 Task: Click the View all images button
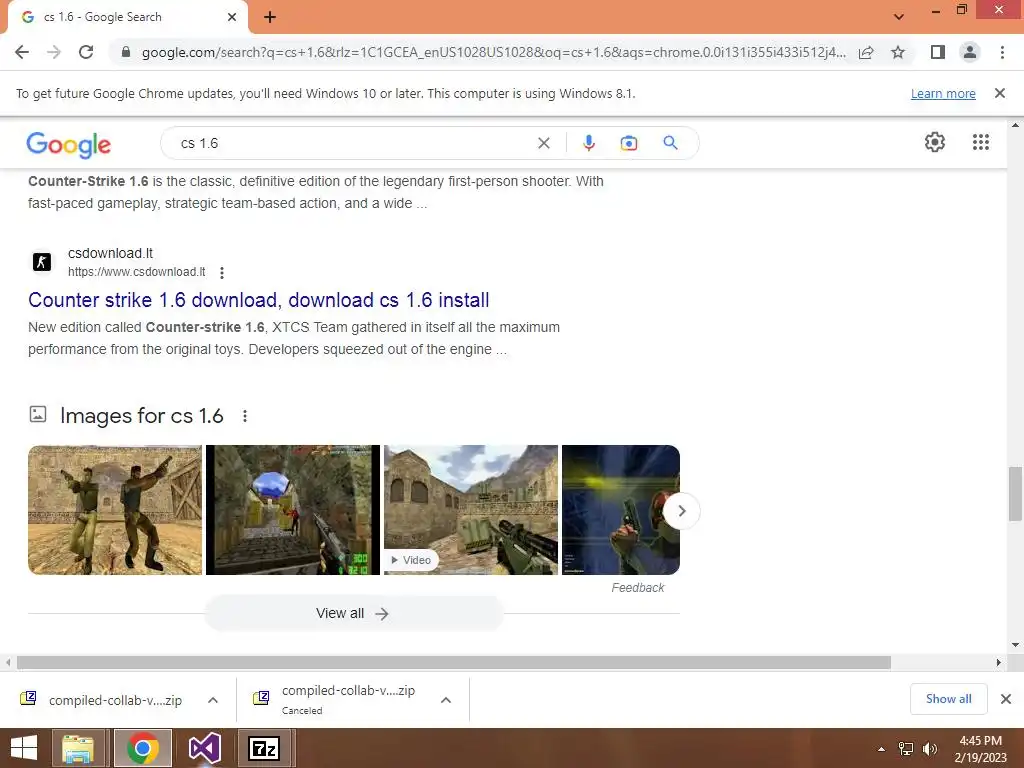(x=354, y=613)
